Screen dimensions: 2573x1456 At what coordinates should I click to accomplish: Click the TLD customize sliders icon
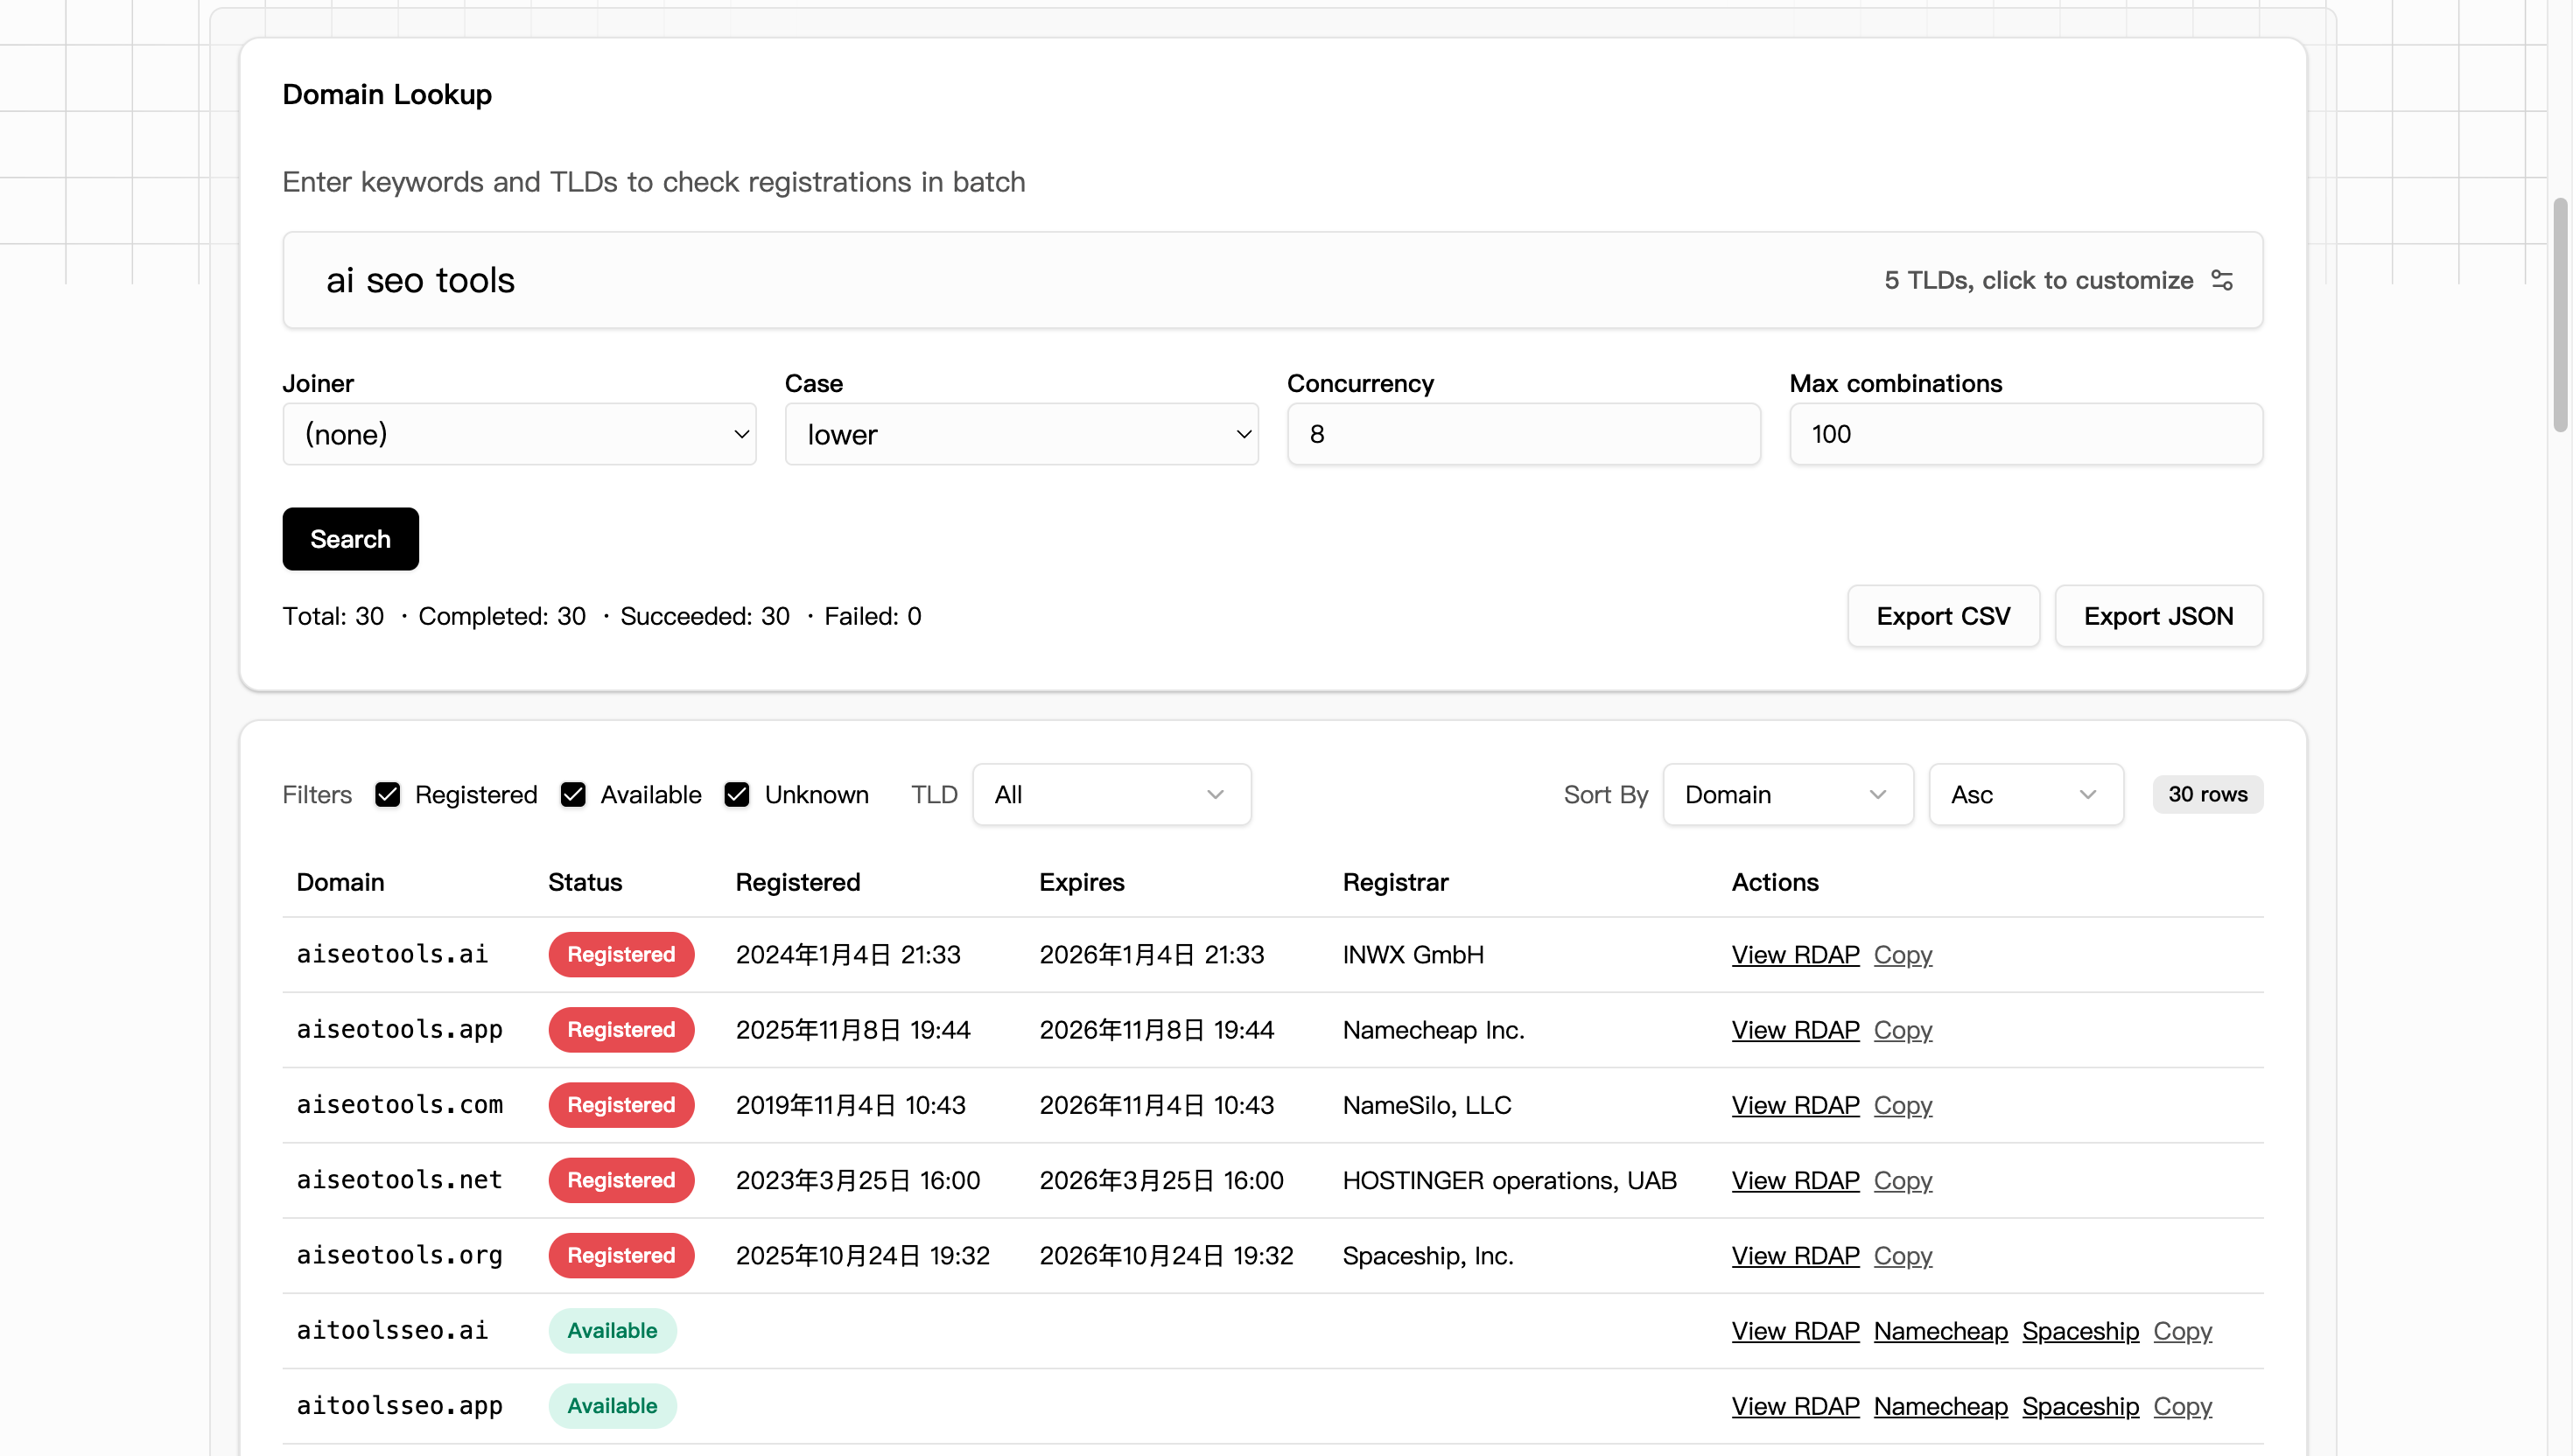pos(2221,280)
